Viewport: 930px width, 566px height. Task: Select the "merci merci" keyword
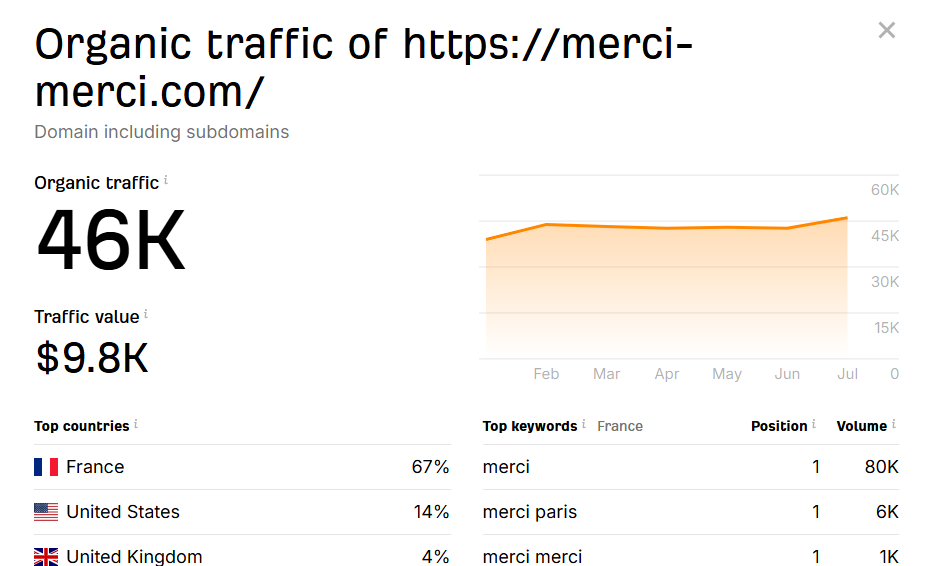coord(532,556)
